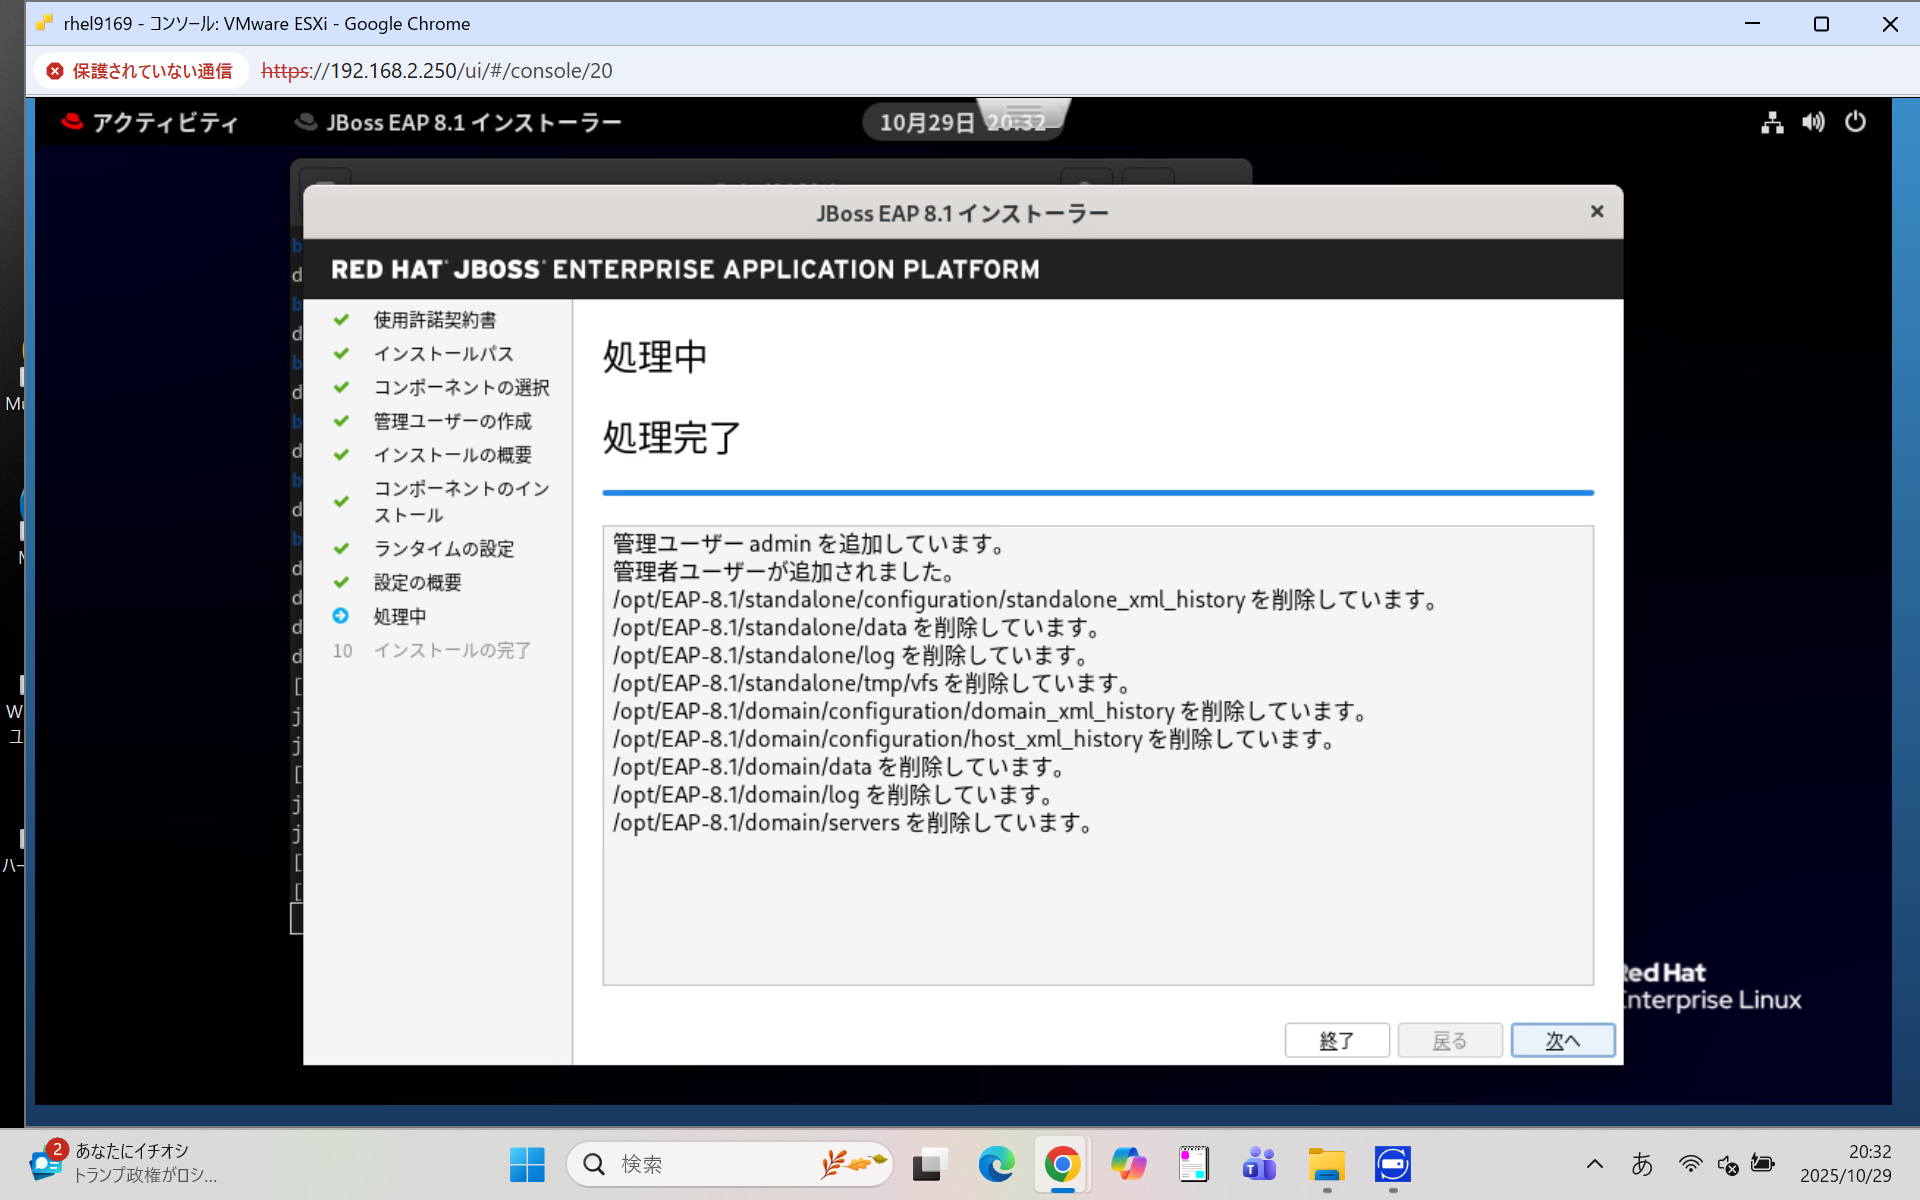Launch Copilot from the taskbar
This screenshot has width=1920, height=1200.
pyautogui.click(x=1129, y=1163)
